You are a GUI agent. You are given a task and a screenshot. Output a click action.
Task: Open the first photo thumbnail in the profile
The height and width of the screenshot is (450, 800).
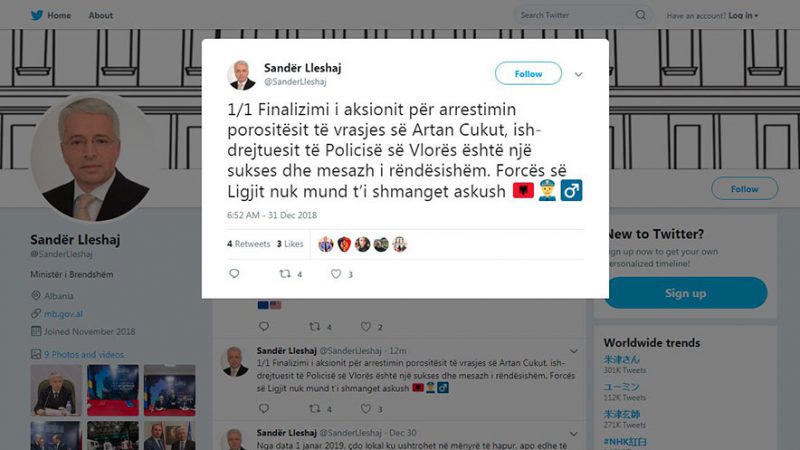[x=56, y=390]
